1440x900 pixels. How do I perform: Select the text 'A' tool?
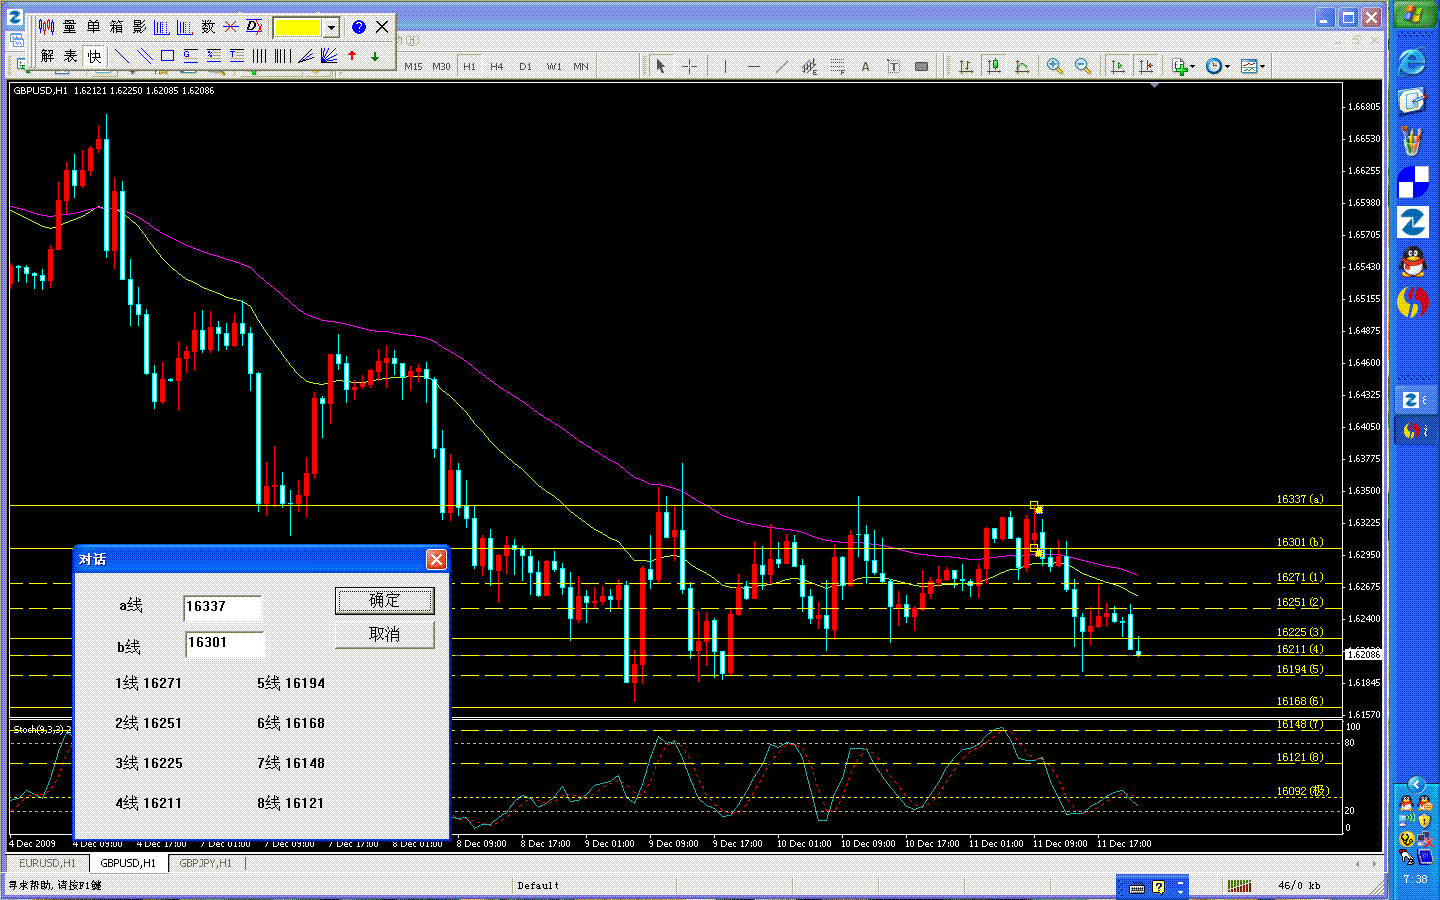[865, 66]
